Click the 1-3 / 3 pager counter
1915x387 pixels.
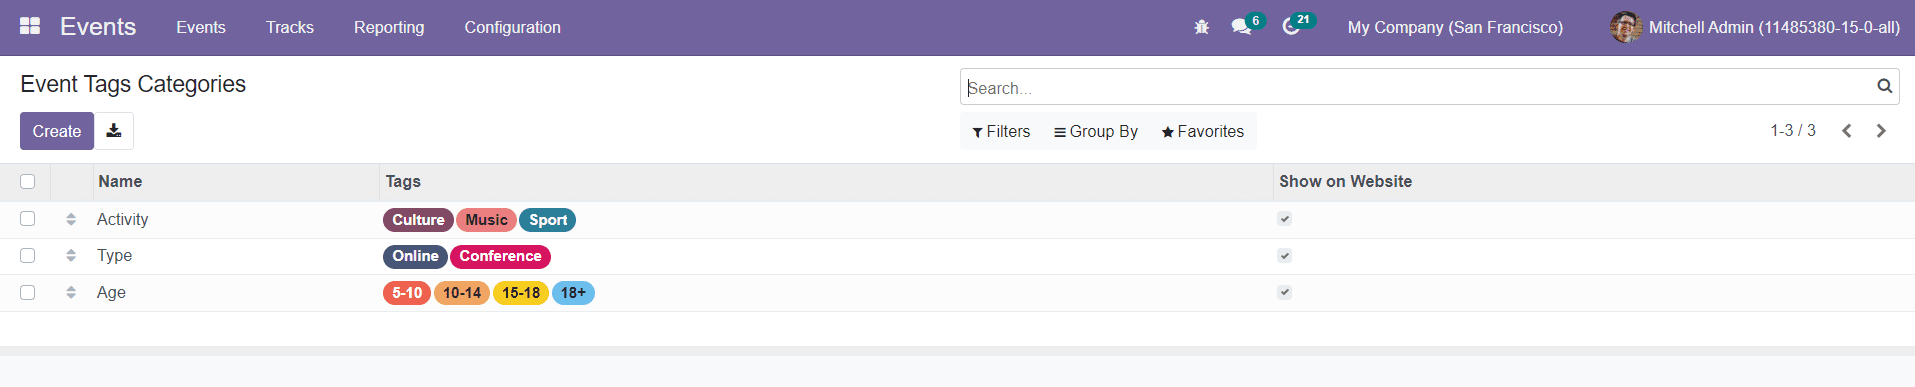click(x=1793, y=131)
